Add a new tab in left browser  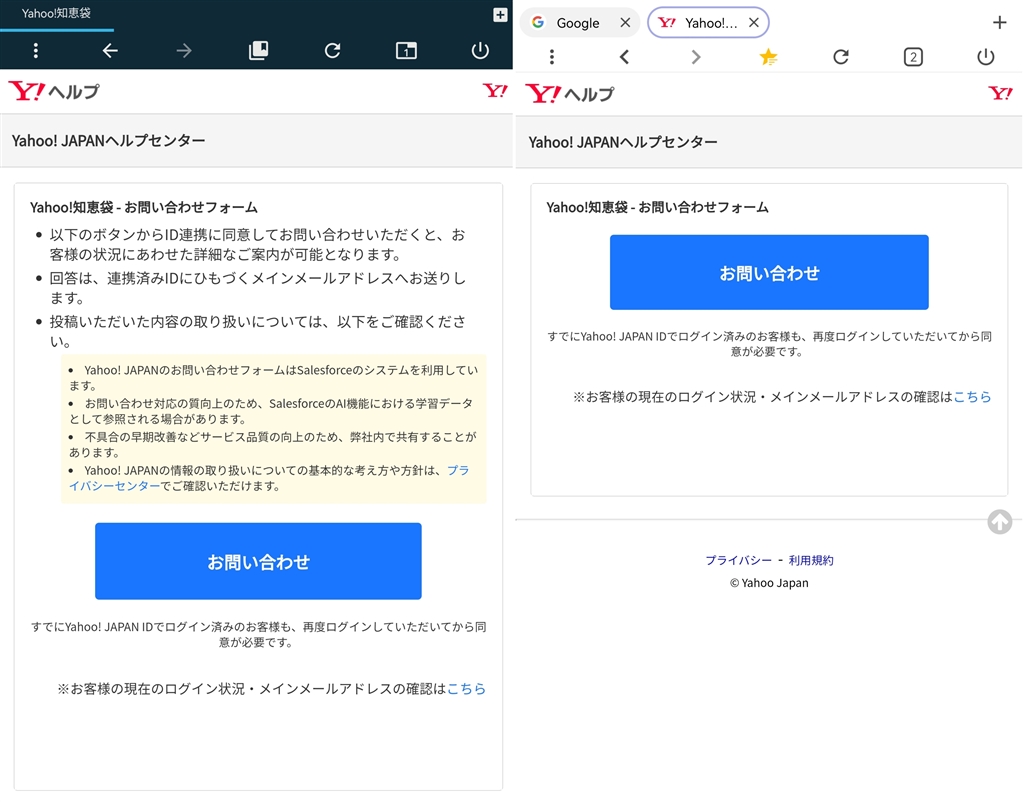pos(500,15)
